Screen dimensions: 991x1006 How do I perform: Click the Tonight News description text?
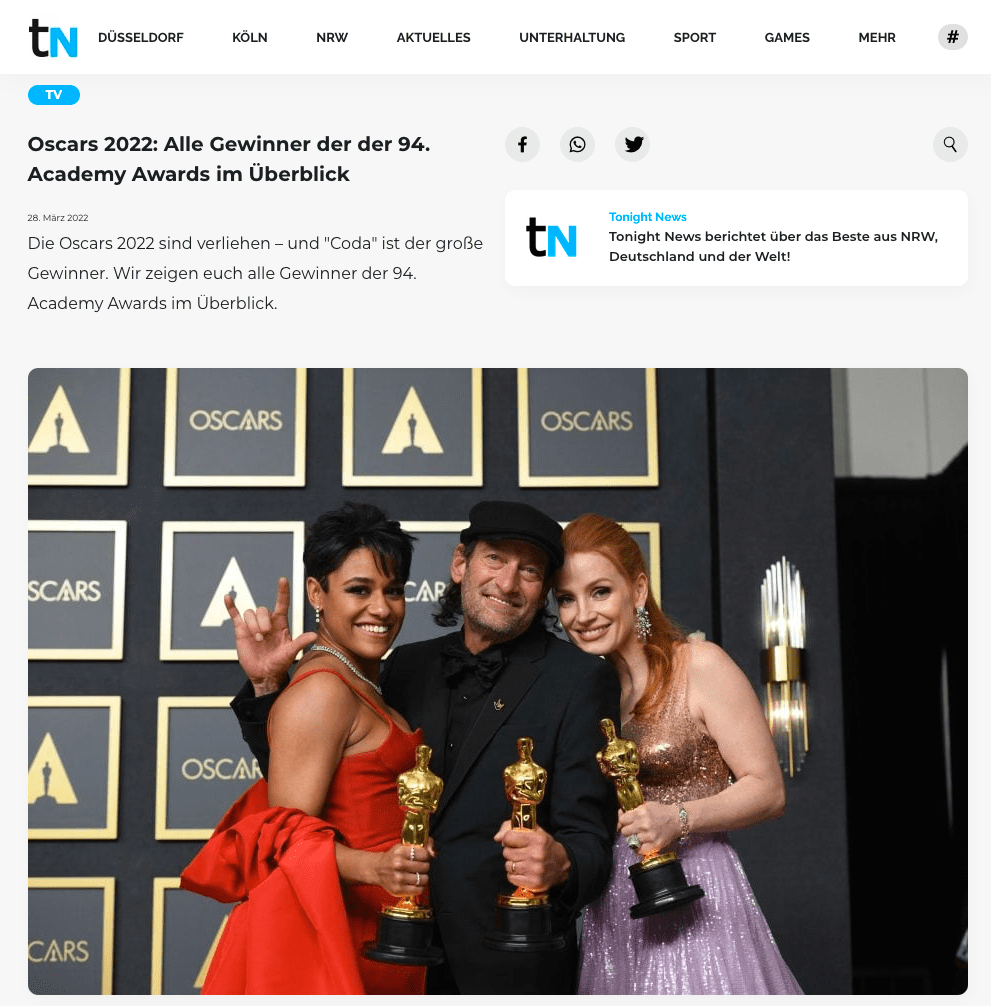[773, 246]
